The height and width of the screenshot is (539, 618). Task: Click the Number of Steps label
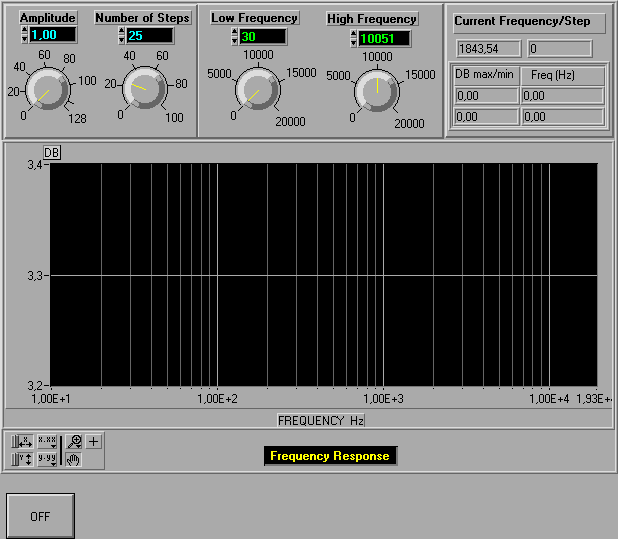coord(143,18)
